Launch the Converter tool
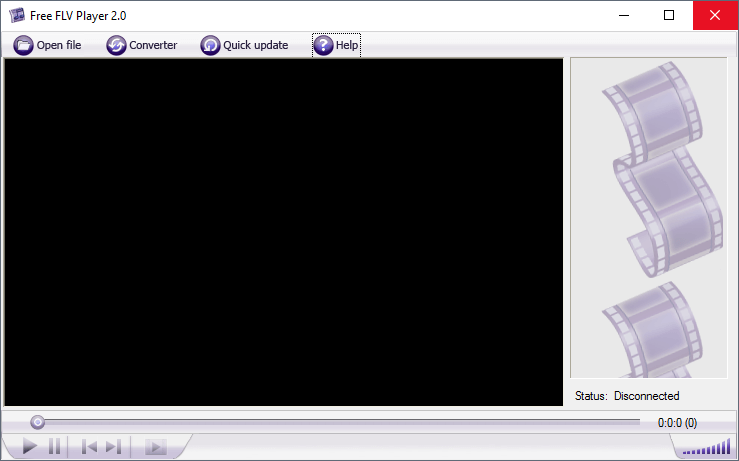 coord(141,45)
